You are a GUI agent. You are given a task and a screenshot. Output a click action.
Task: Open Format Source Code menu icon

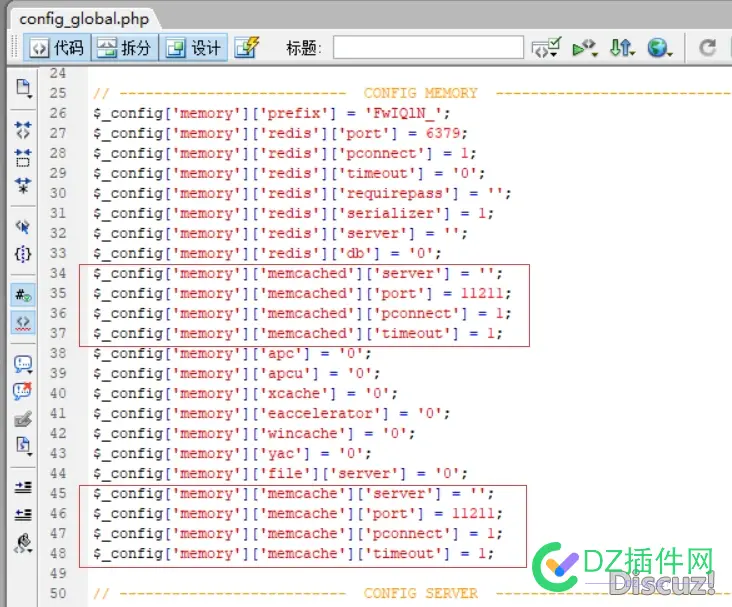coord(23,543)
